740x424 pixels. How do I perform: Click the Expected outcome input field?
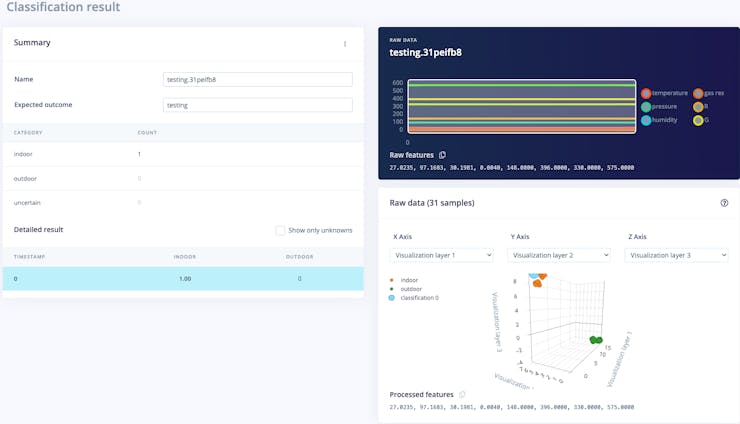(257, 105)
